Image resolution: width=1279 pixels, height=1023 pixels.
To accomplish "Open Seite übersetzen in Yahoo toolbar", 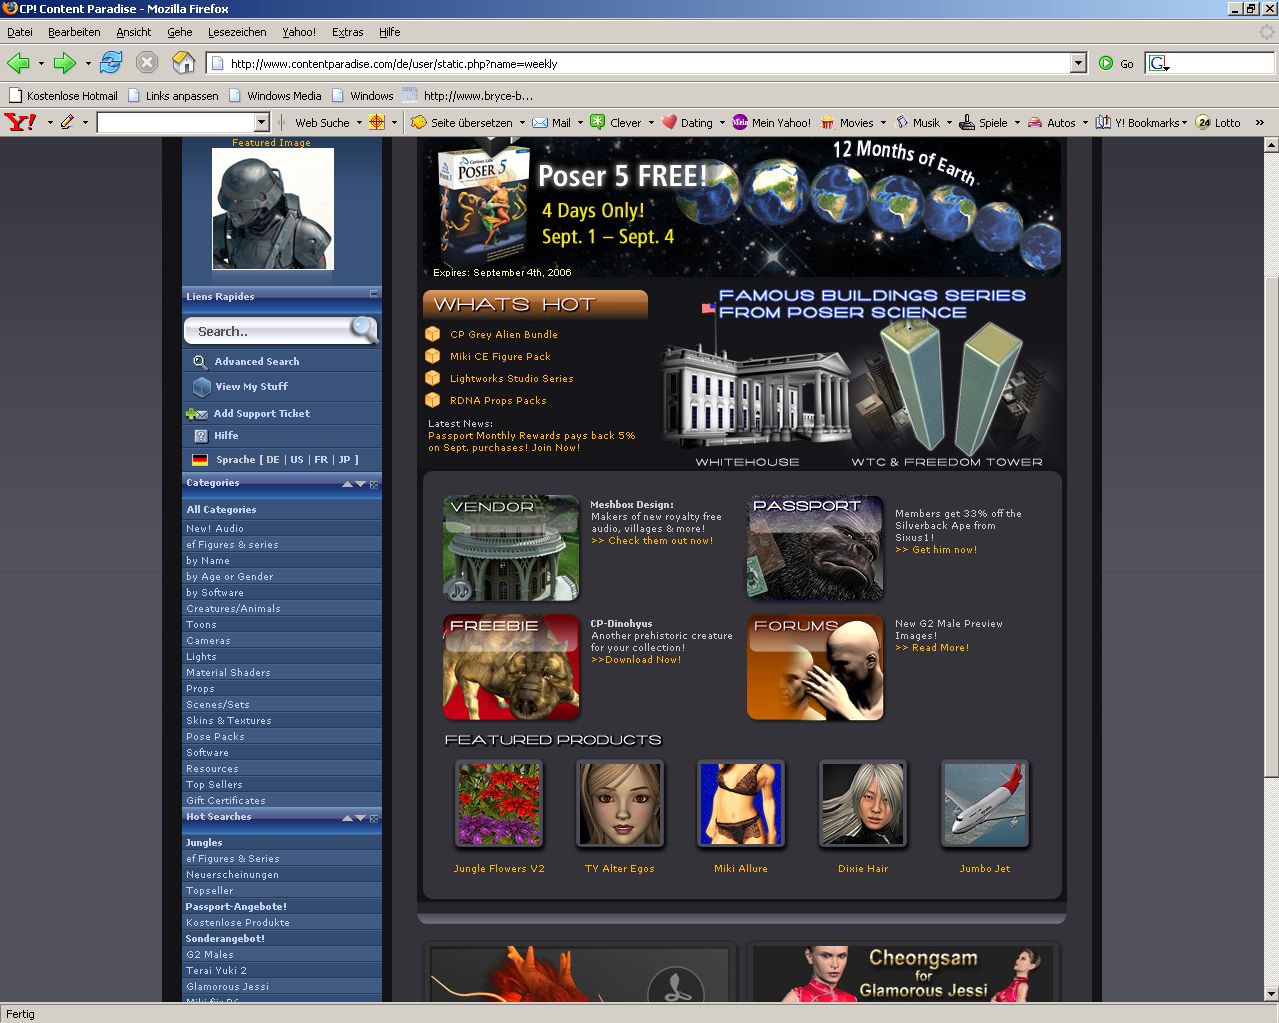I will click(462, 122).
